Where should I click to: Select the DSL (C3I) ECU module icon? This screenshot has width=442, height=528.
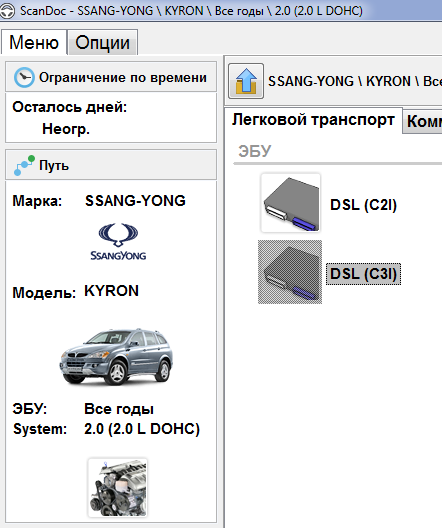290,272
